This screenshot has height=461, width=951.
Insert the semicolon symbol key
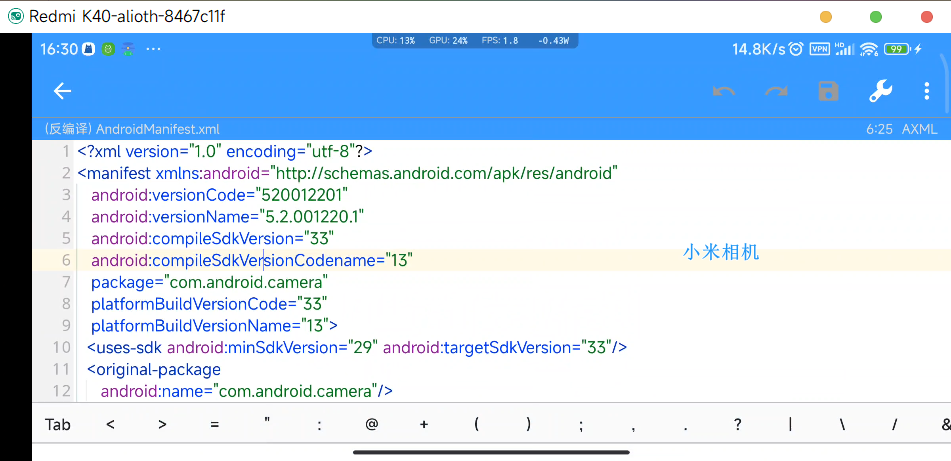point(581,426)
